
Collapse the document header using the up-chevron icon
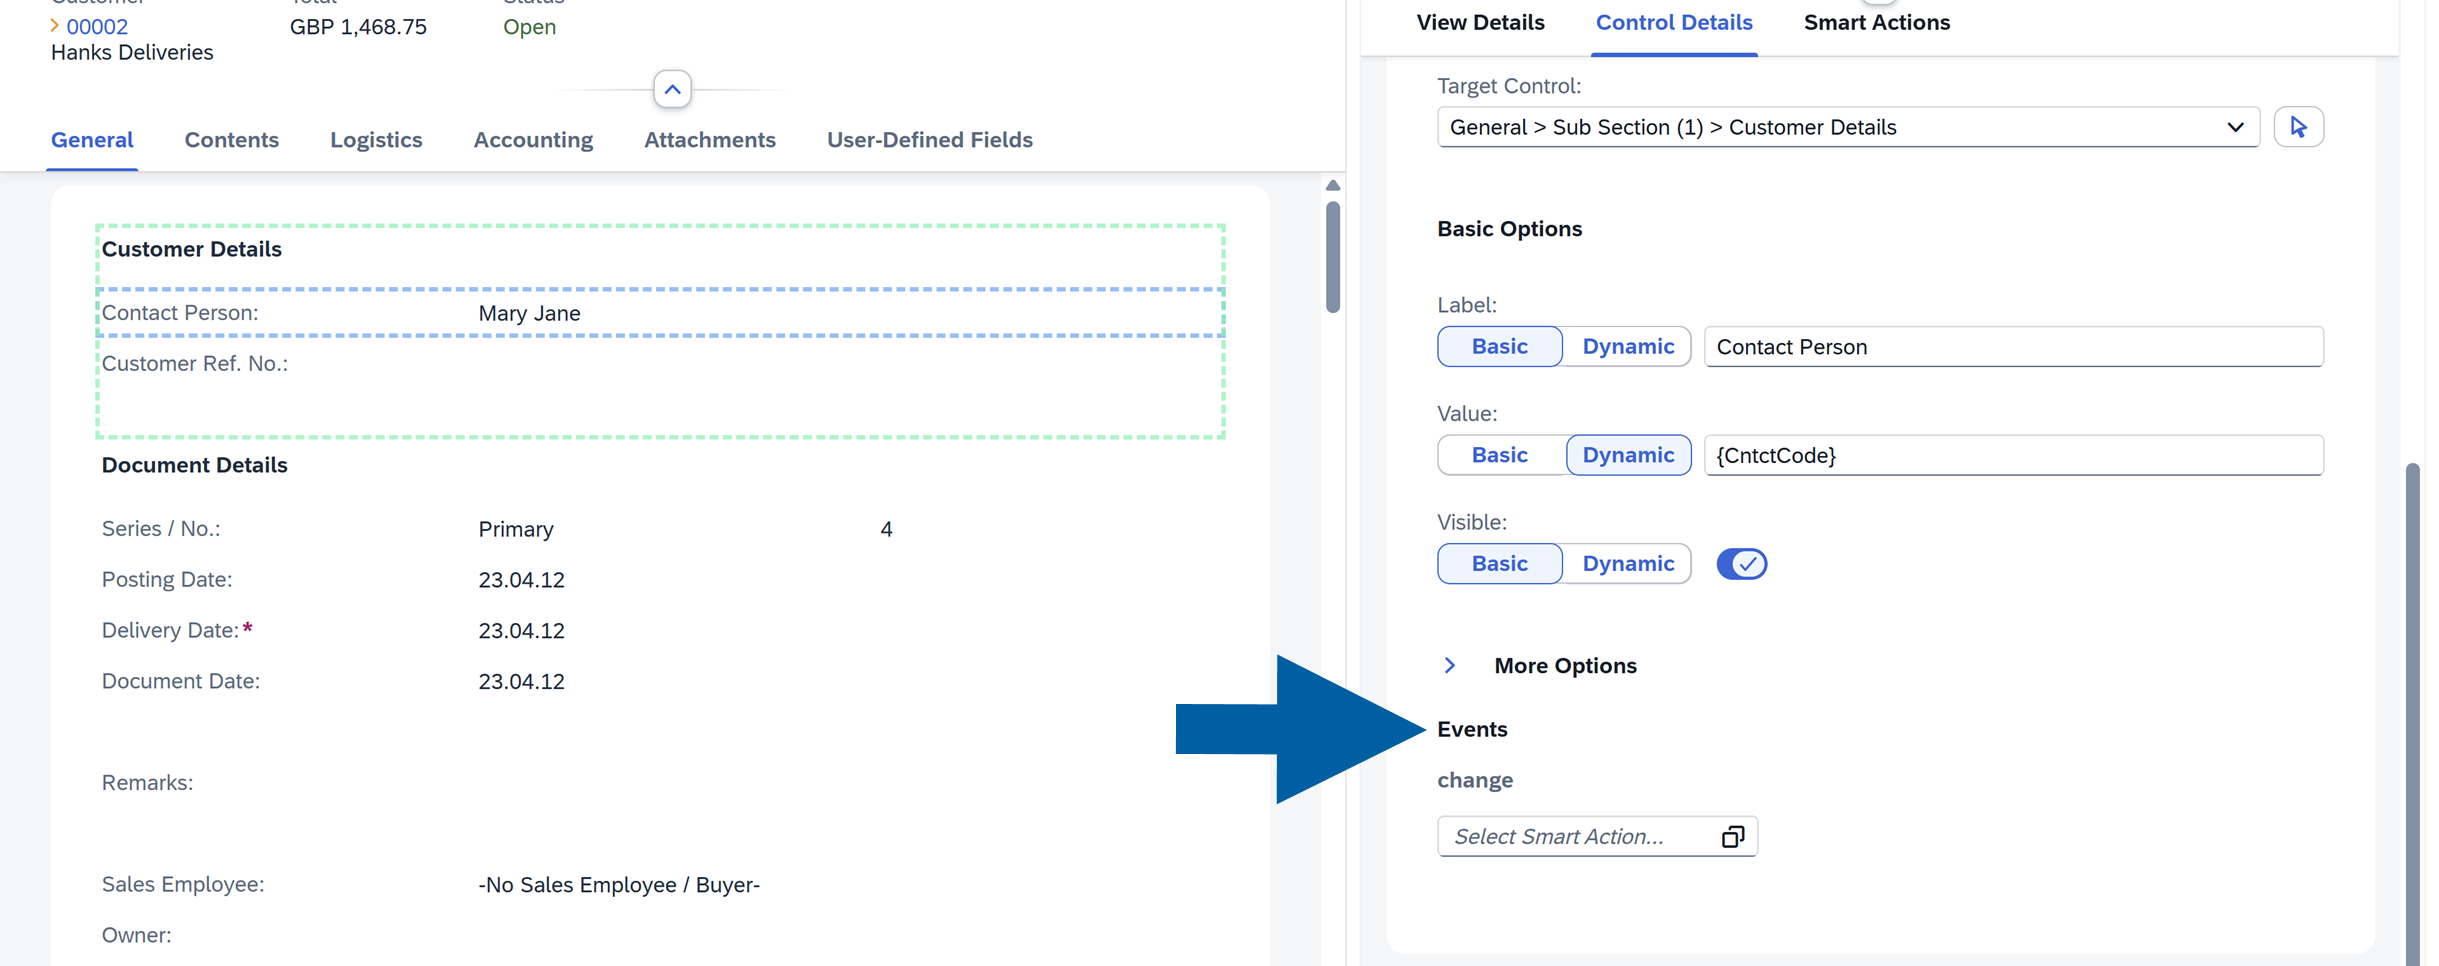pyautogui.click(x=672, y=89)
